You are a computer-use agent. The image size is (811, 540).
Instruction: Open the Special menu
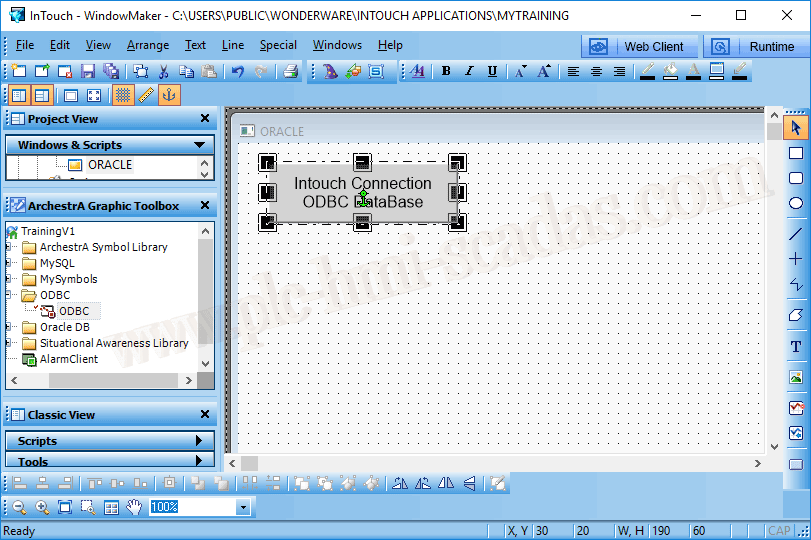(278, 45)
